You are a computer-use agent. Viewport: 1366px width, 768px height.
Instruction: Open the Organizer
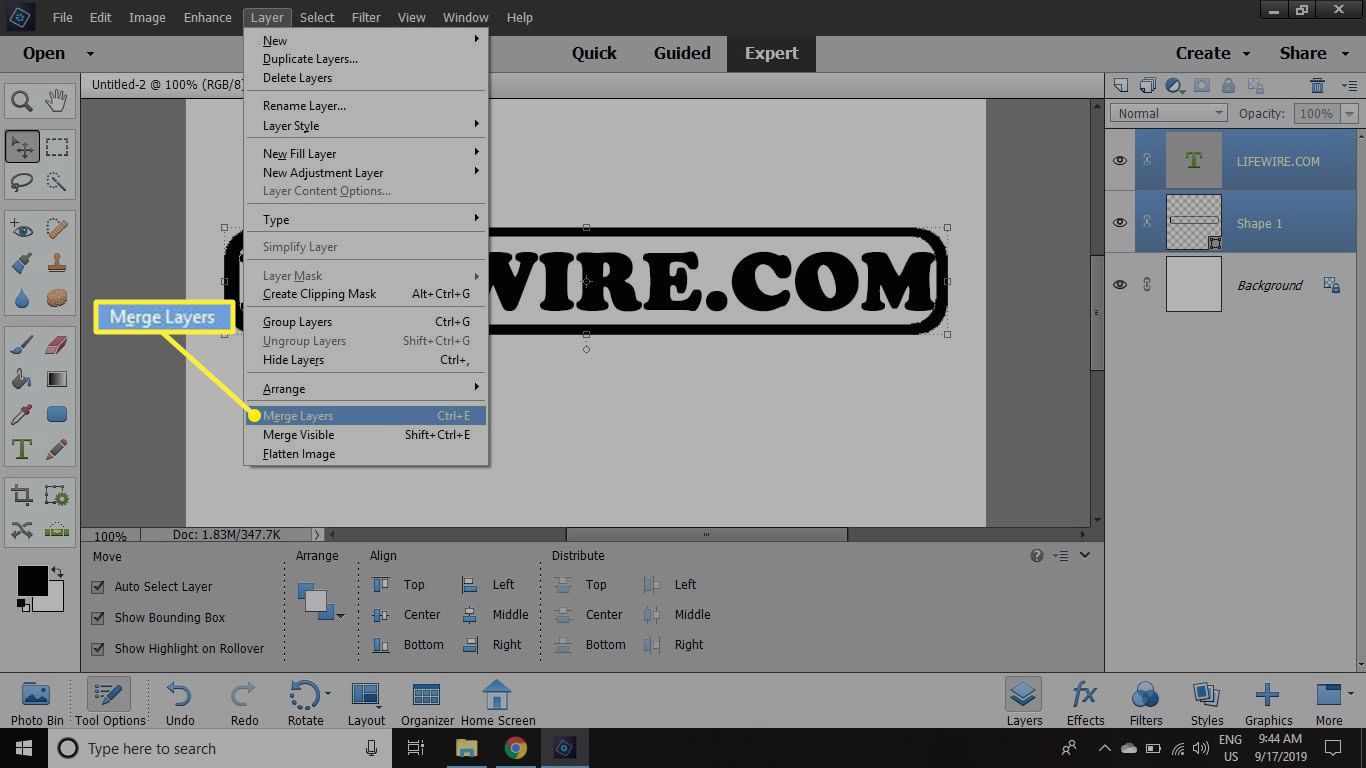pos(427,702)
